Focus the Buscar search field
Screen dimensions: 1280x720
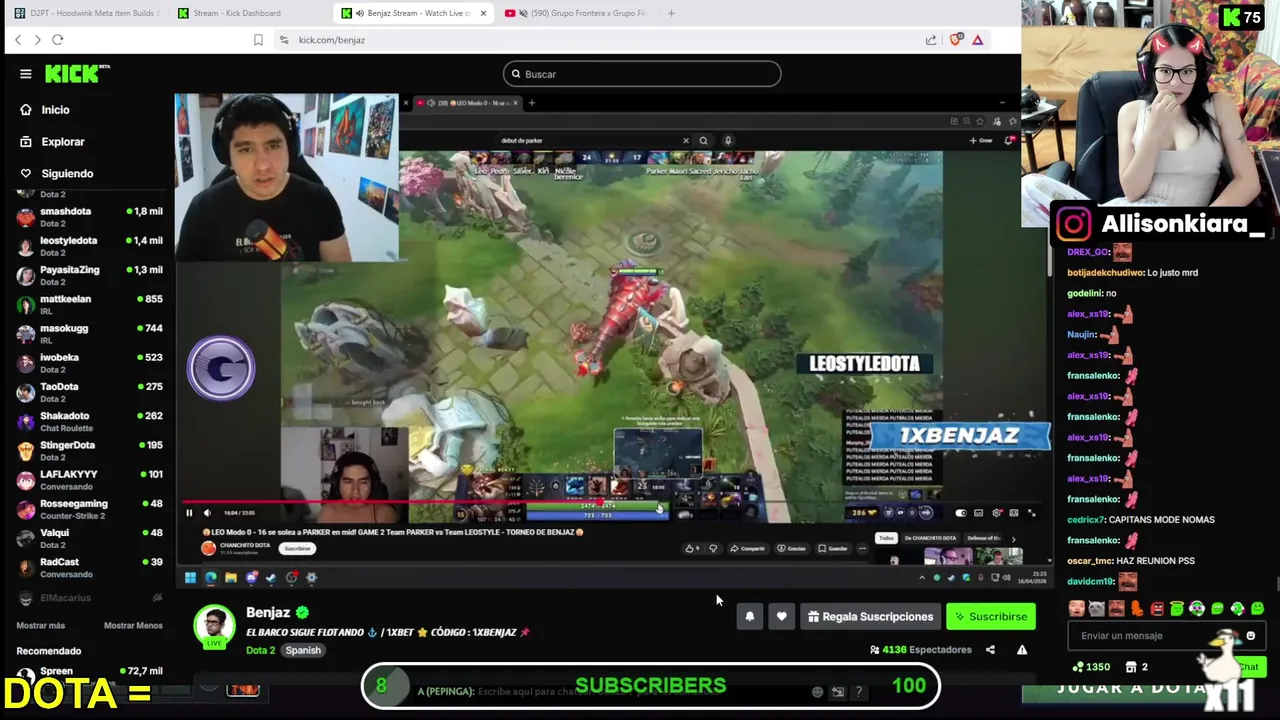tap(642, 74)
